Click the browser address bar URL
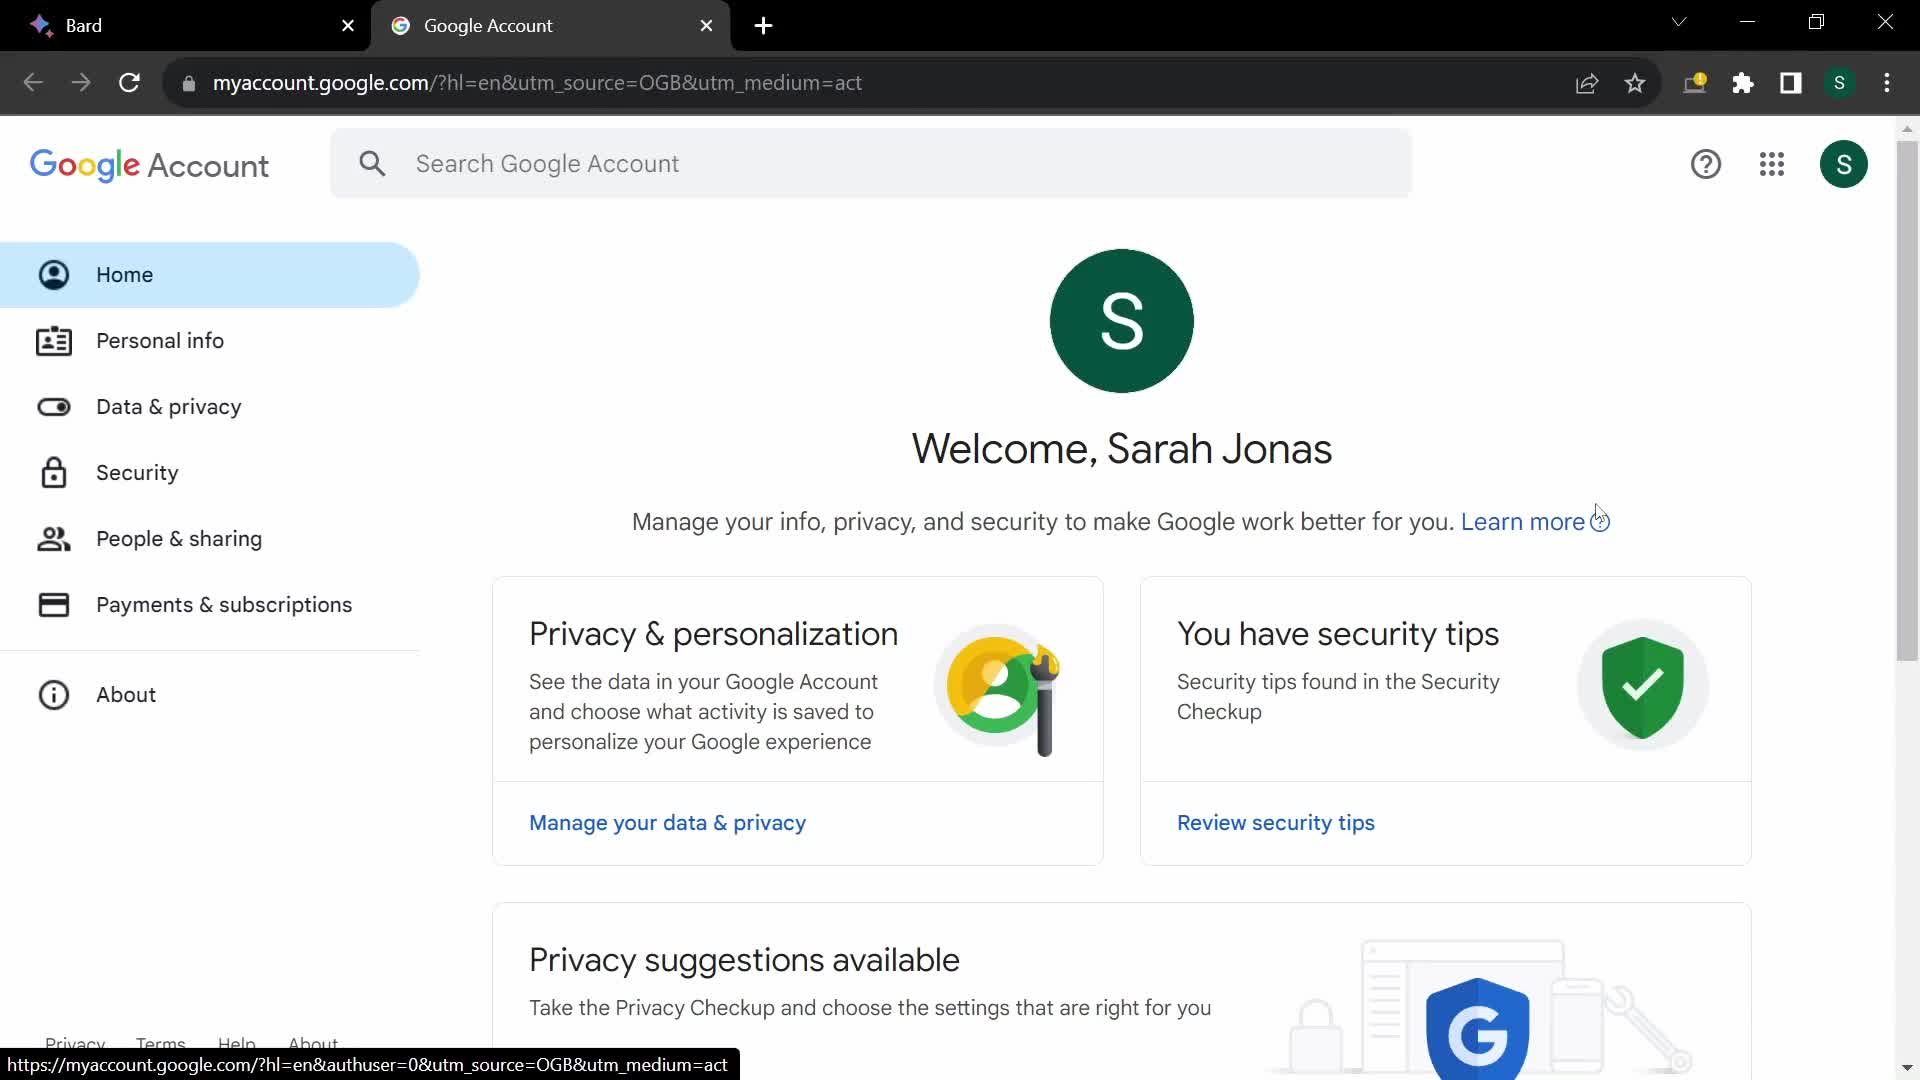Screen dimensions: 1920x1080 [x=537, y=83]
